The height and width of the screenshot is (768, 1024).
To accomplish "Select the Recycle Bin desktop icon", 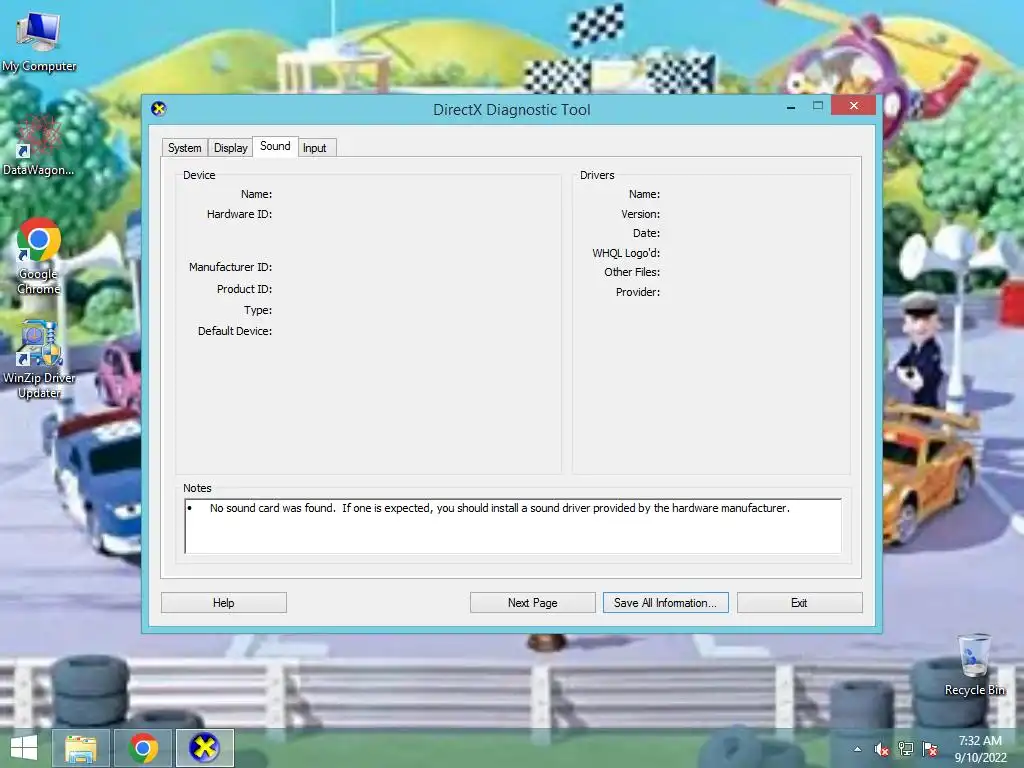I will click(x=974, y=665).
